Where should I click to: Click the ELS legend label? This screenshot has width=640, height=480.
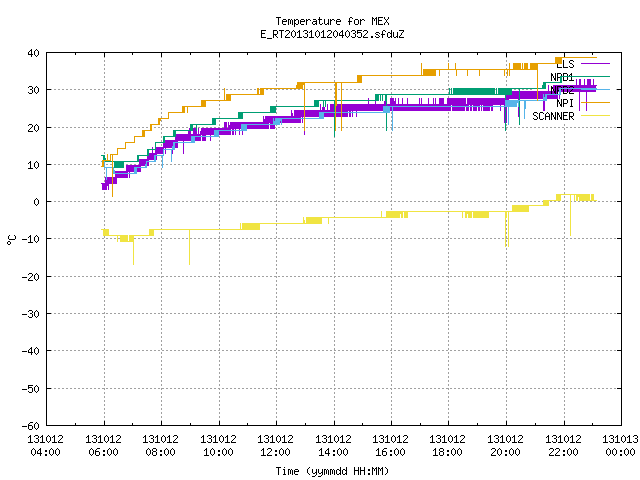pos(565,64)
